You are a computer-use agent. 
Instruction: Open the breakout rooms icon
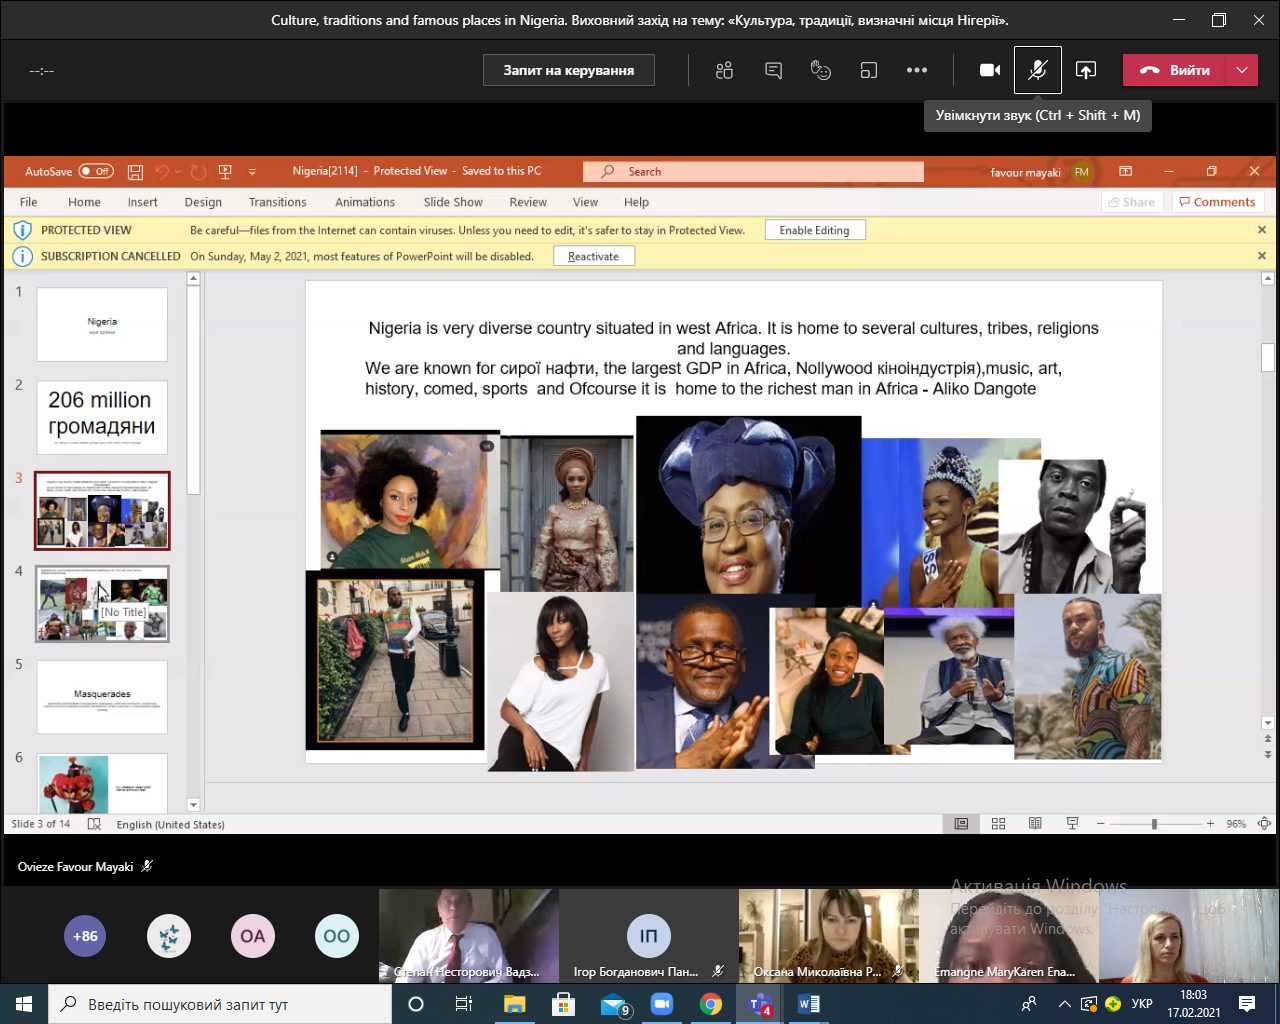coord(869,70)
